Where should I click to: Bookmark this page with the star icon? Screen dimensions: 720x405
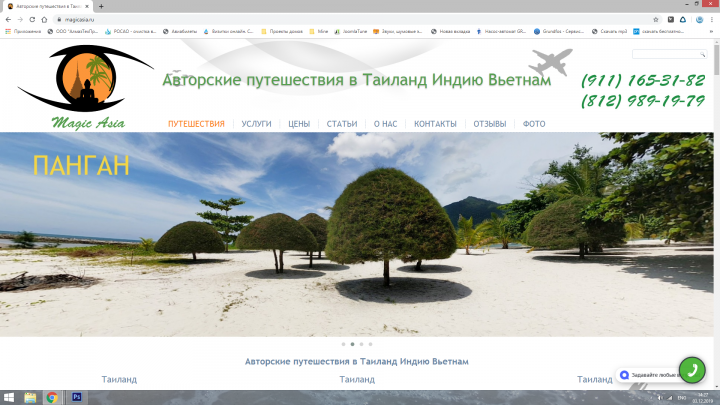click(656, 20)
